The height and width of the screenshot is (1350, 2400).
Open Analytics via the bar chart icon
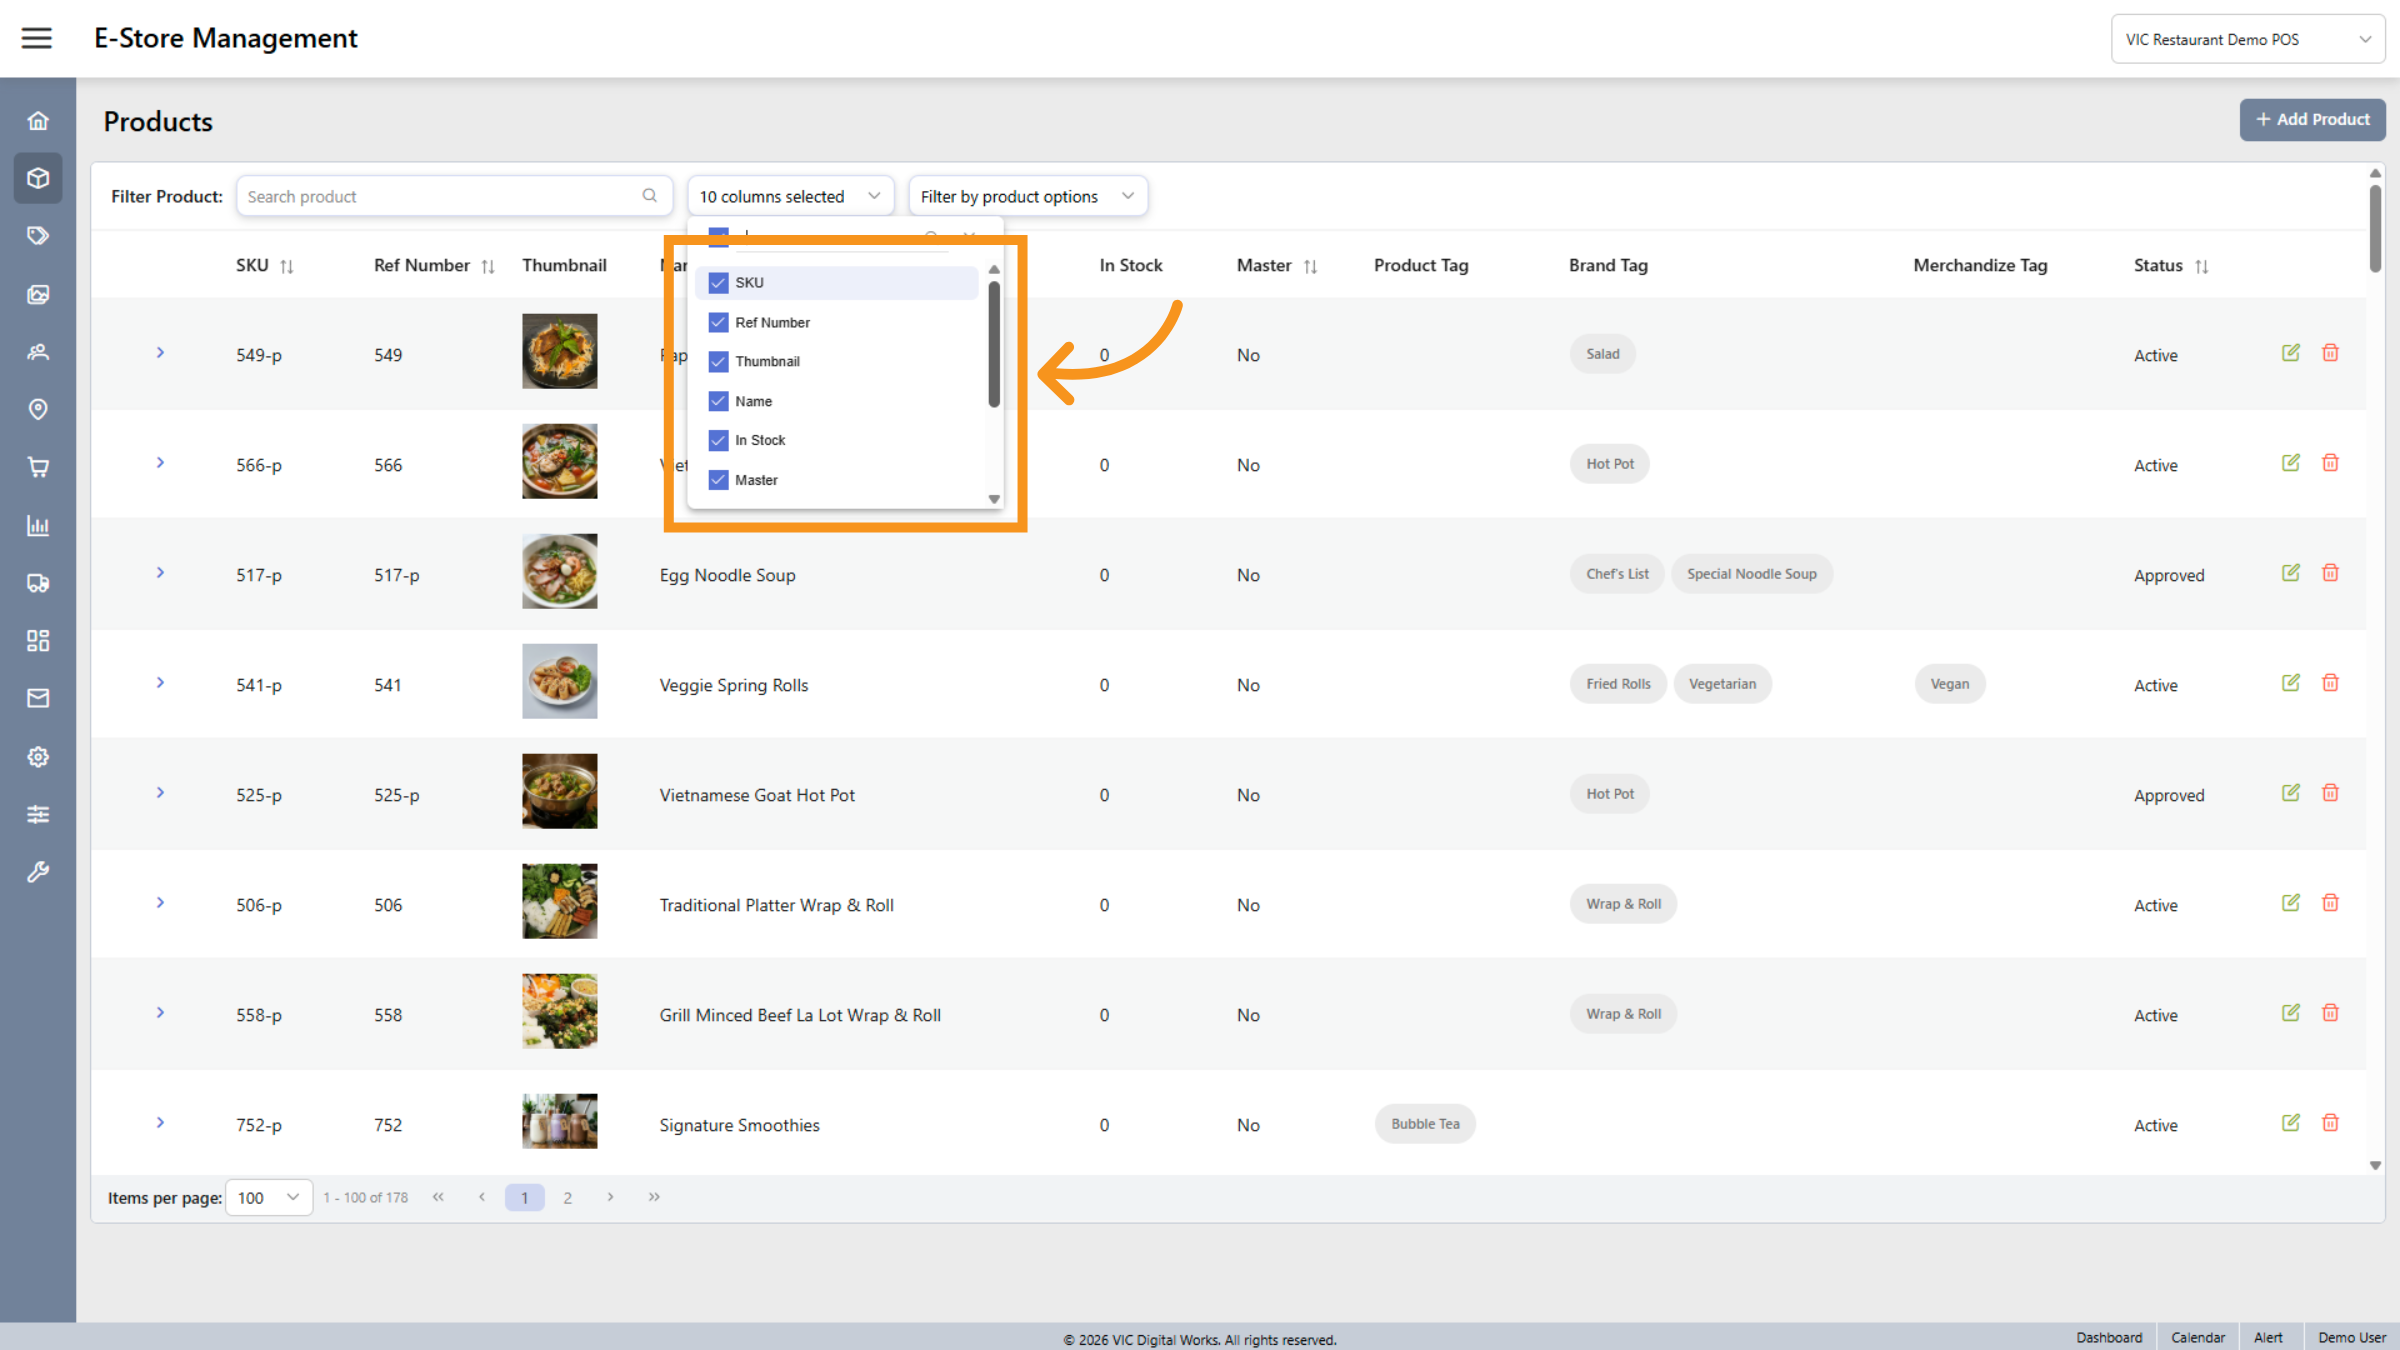(x=38, y=525)
